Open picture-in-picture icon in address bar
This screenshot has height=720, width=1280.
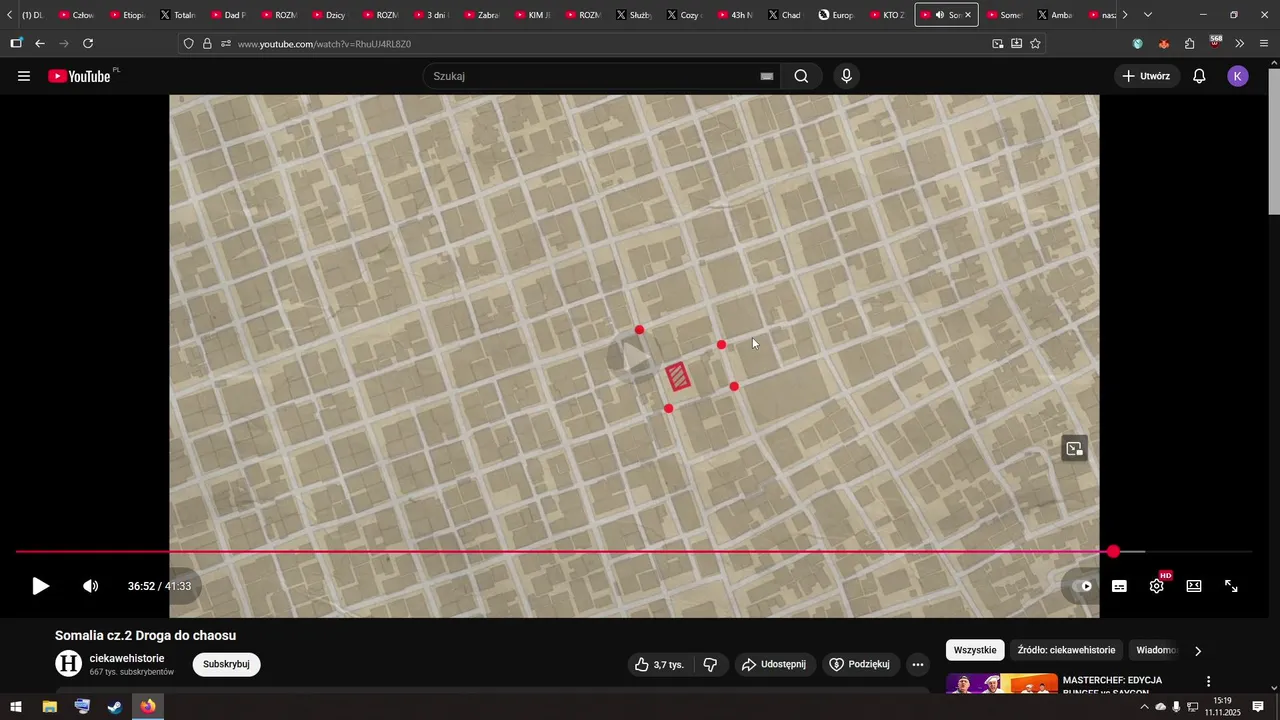[997, 43]
